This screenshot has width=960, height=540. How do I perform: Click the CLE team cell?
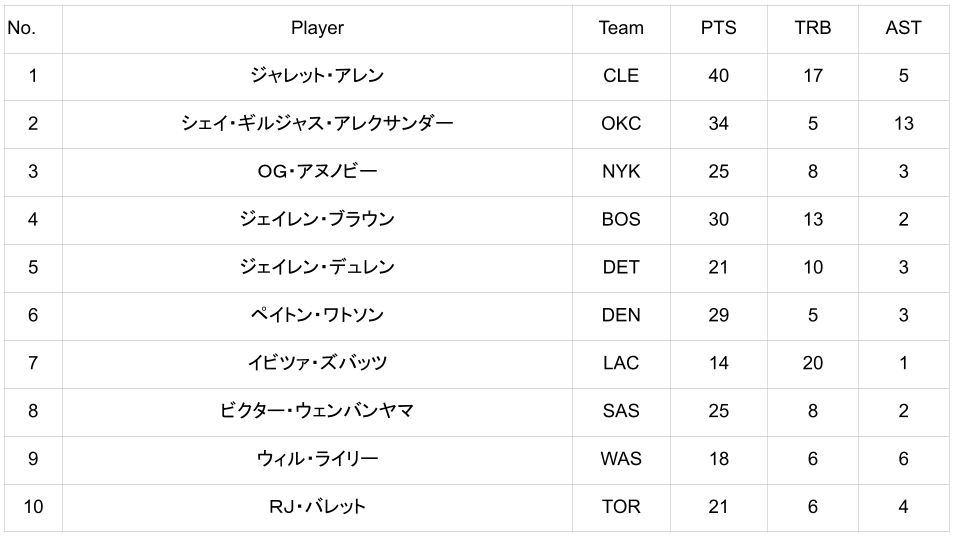point(621,76)
